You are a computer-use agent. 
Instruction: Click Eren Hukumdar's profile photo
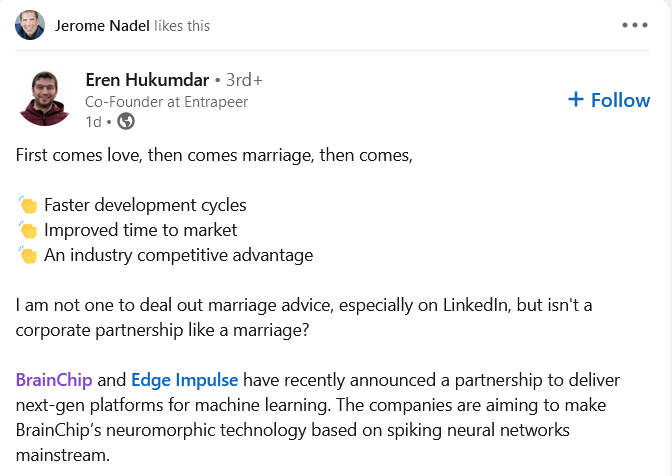(44, 98)
